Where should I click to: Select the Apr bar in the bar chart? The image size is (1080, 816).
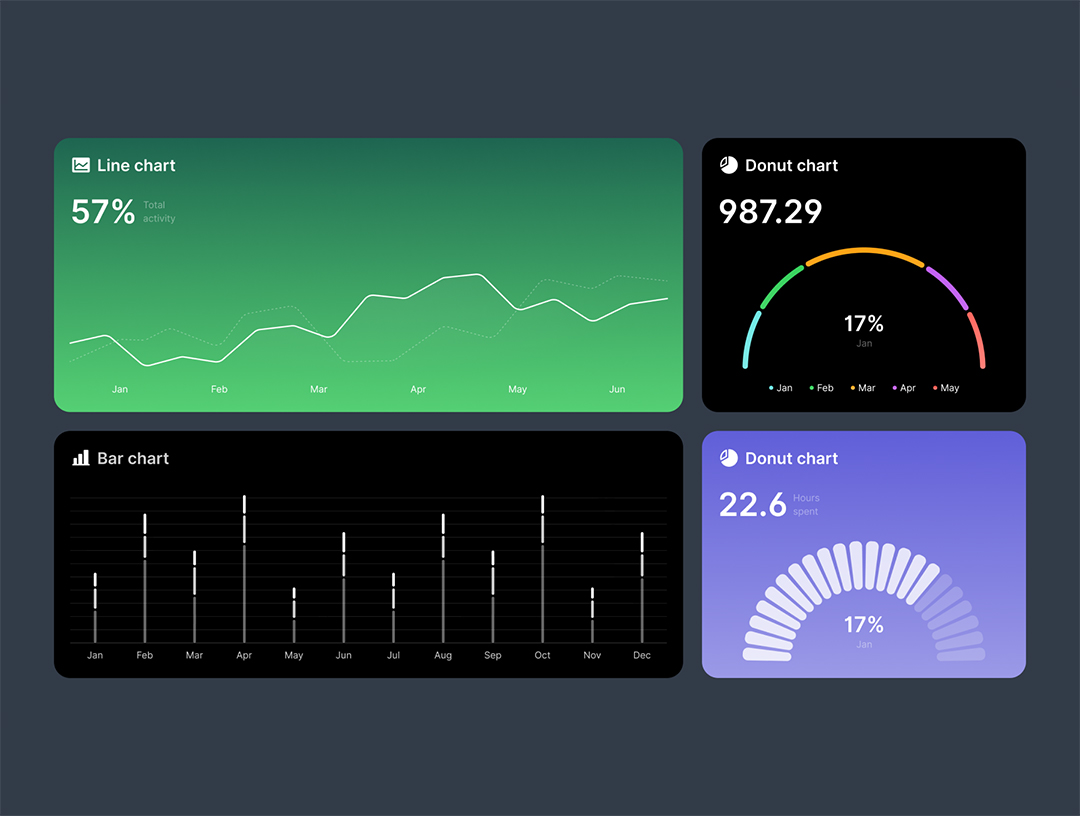click(x=244, y=570)
